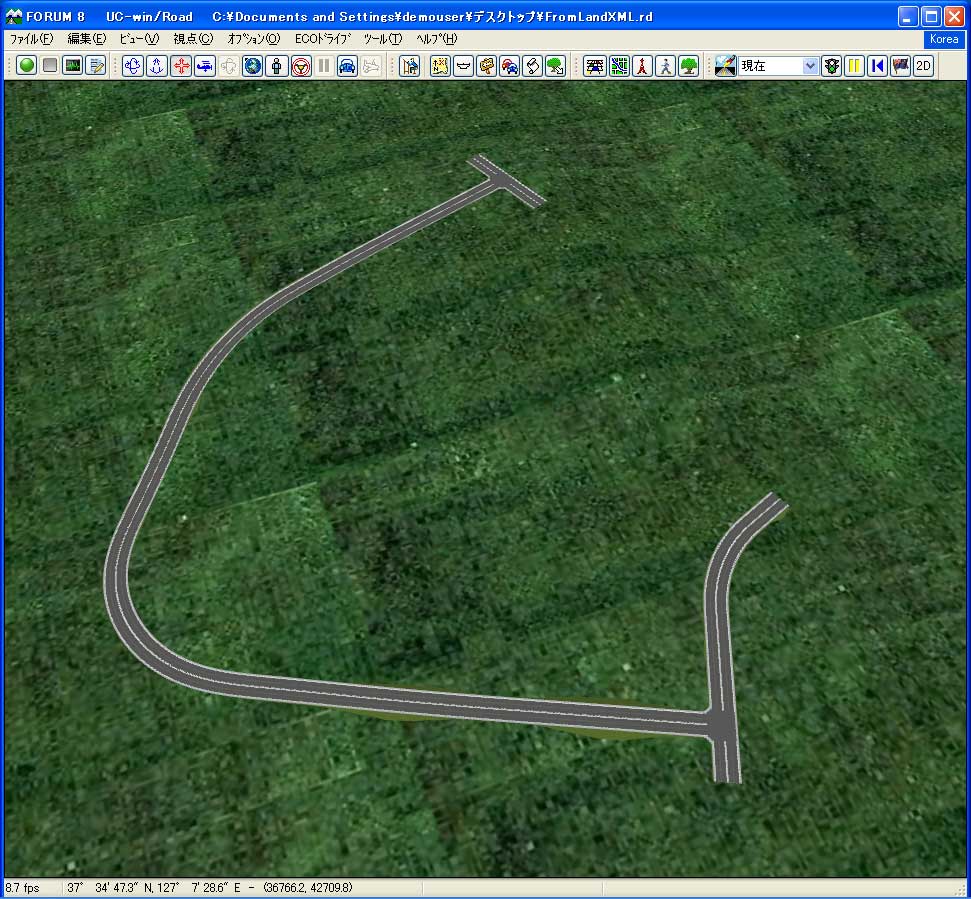
Task: Click the green circle start icon
Action: click(x=27, y=66)
